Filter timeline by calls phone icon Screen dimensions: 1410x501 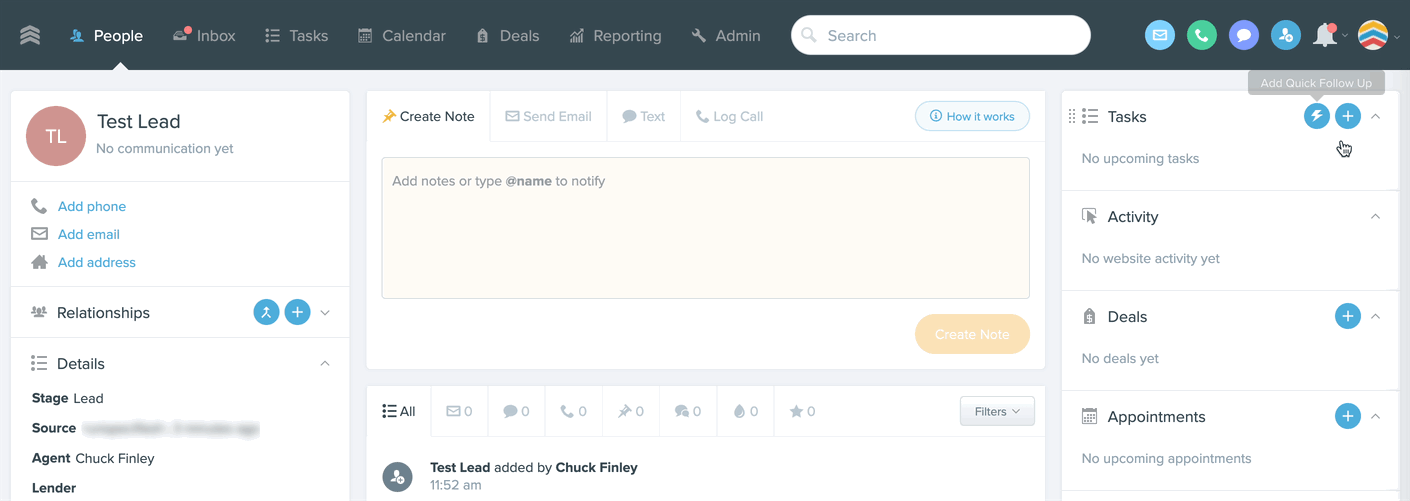point(573,411)
